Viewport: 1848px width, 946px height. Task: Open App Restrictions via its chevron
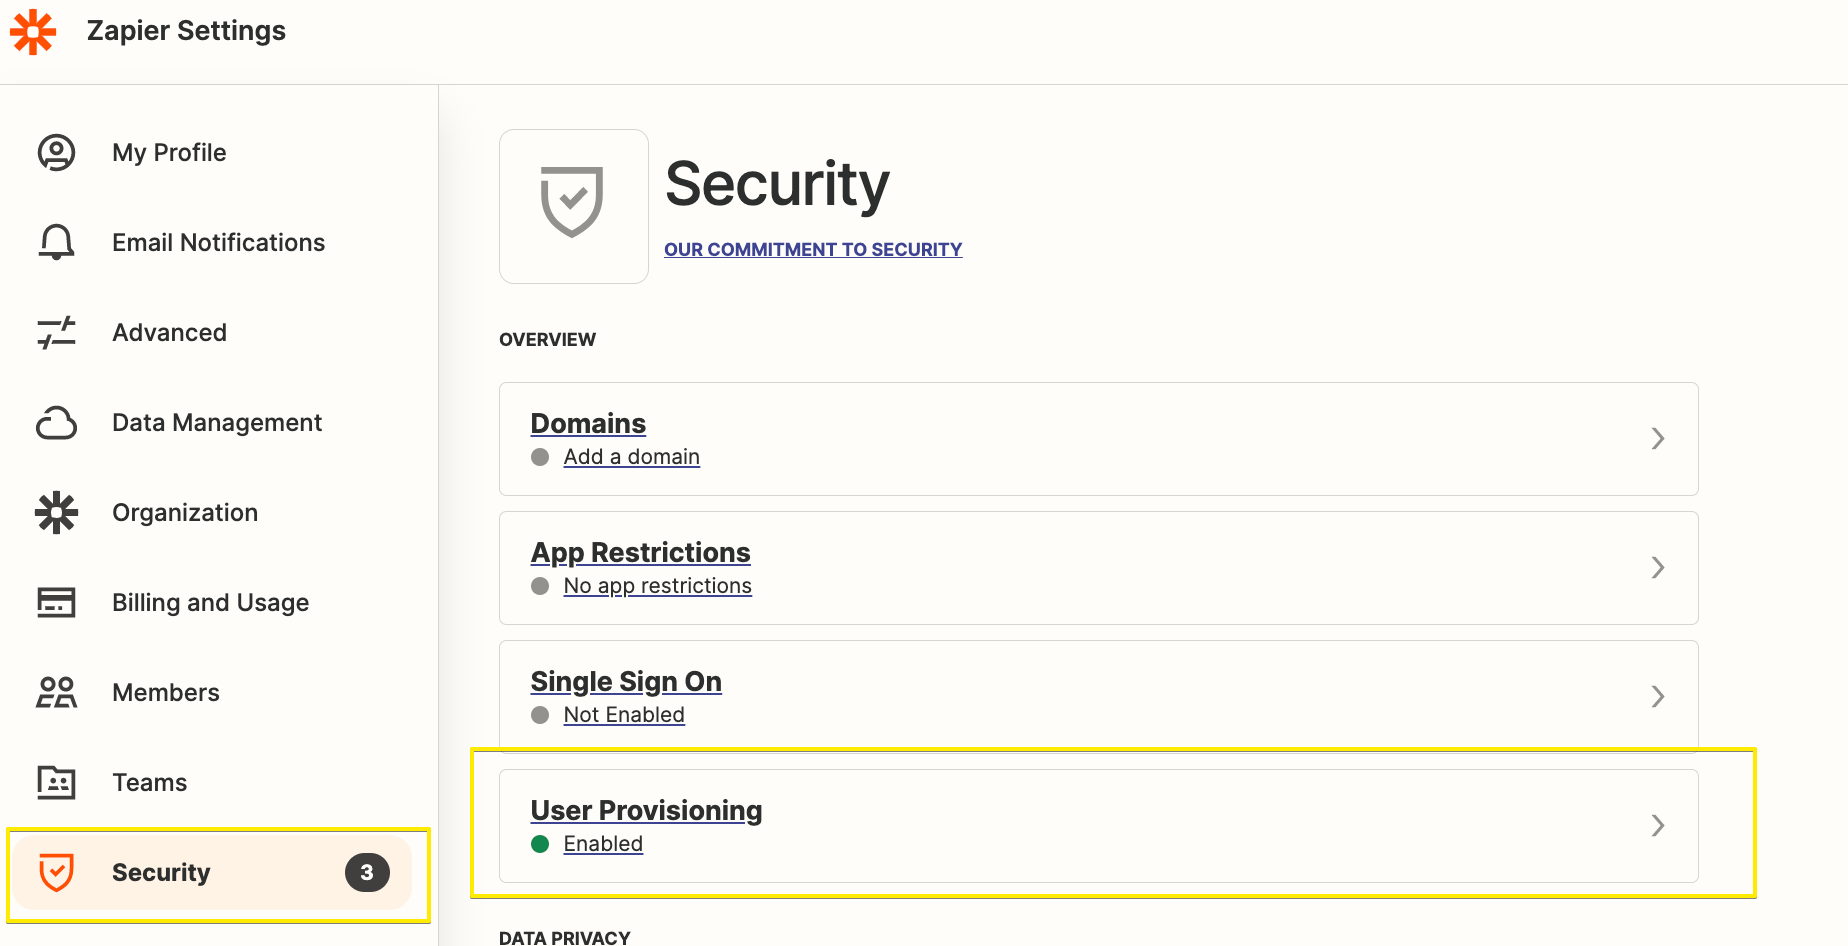pyautogui.click(x=1657, y=567)
